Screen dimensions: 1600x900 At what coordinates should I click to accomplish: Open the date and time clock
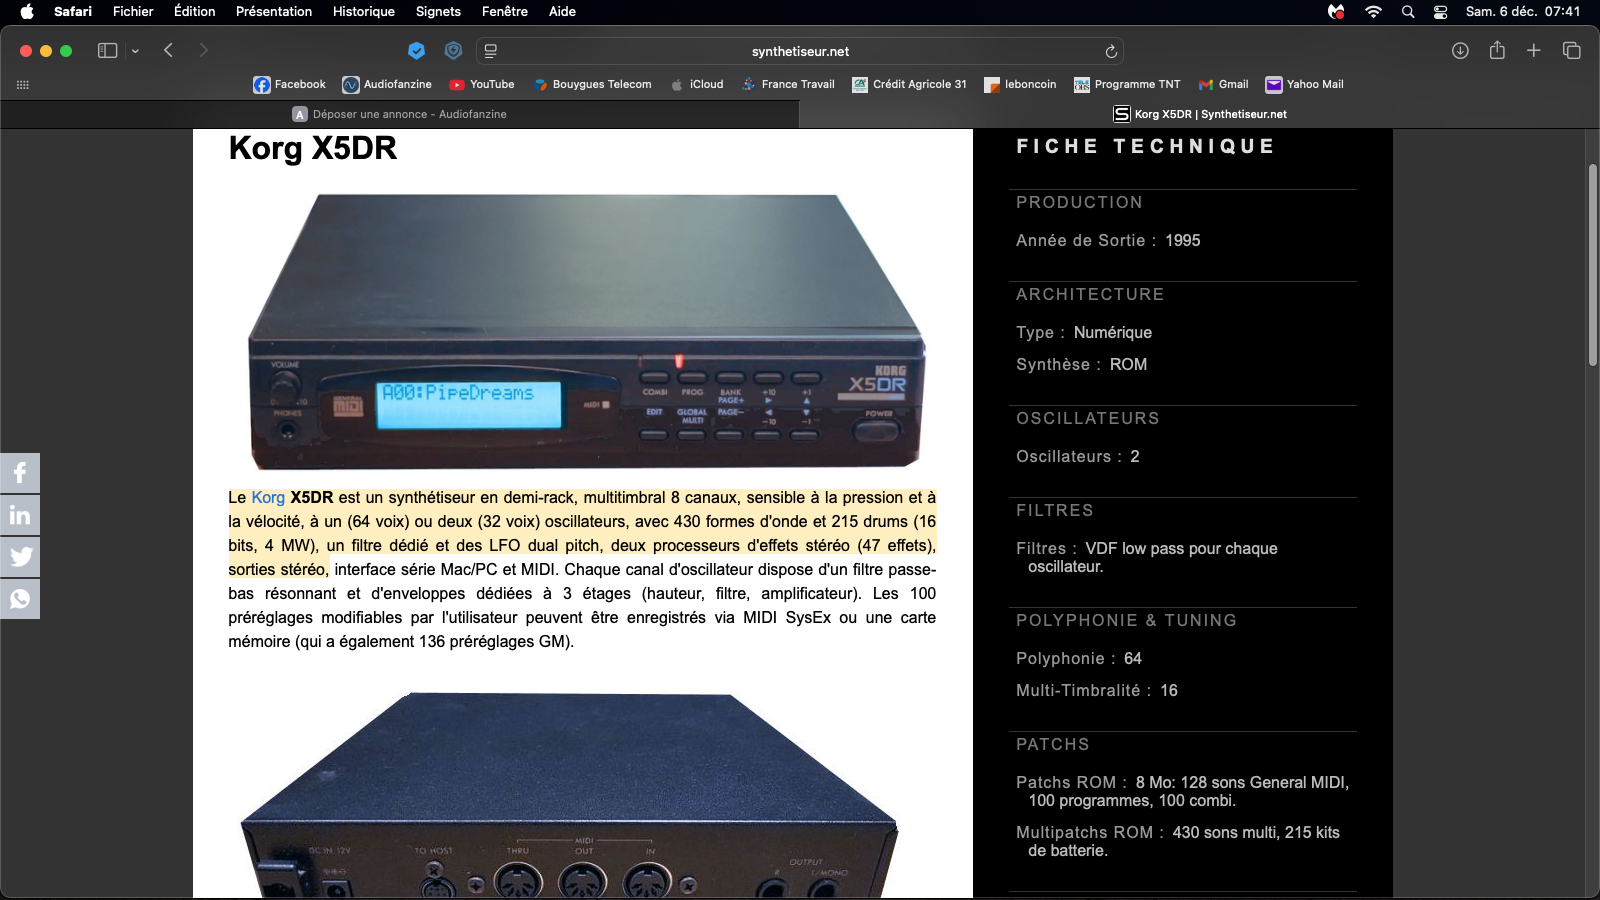[x=1523, y=12]
